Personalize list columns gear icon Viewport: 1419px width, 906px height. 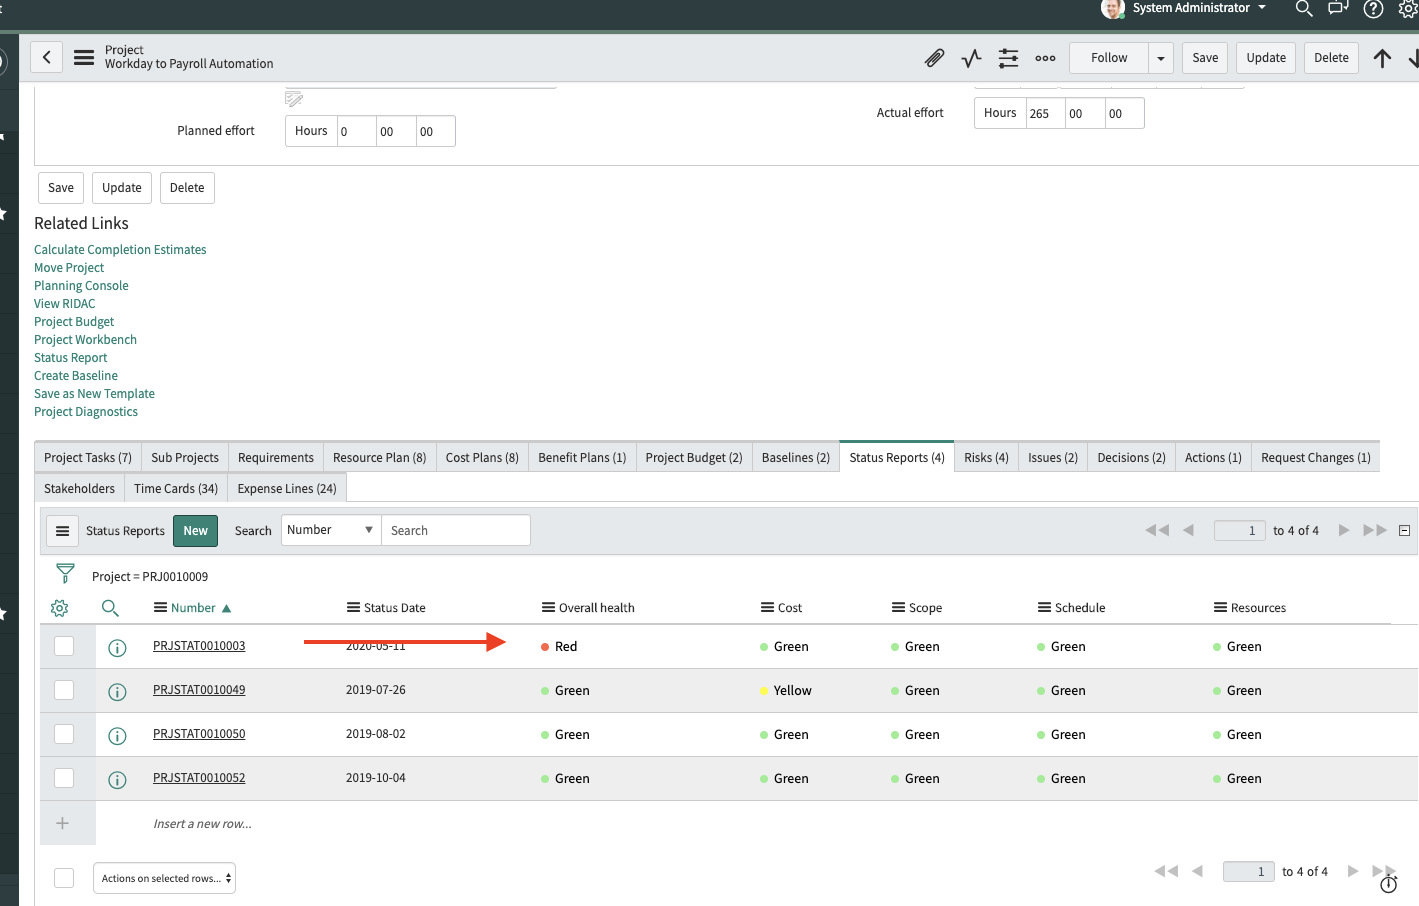coord(59,608)
